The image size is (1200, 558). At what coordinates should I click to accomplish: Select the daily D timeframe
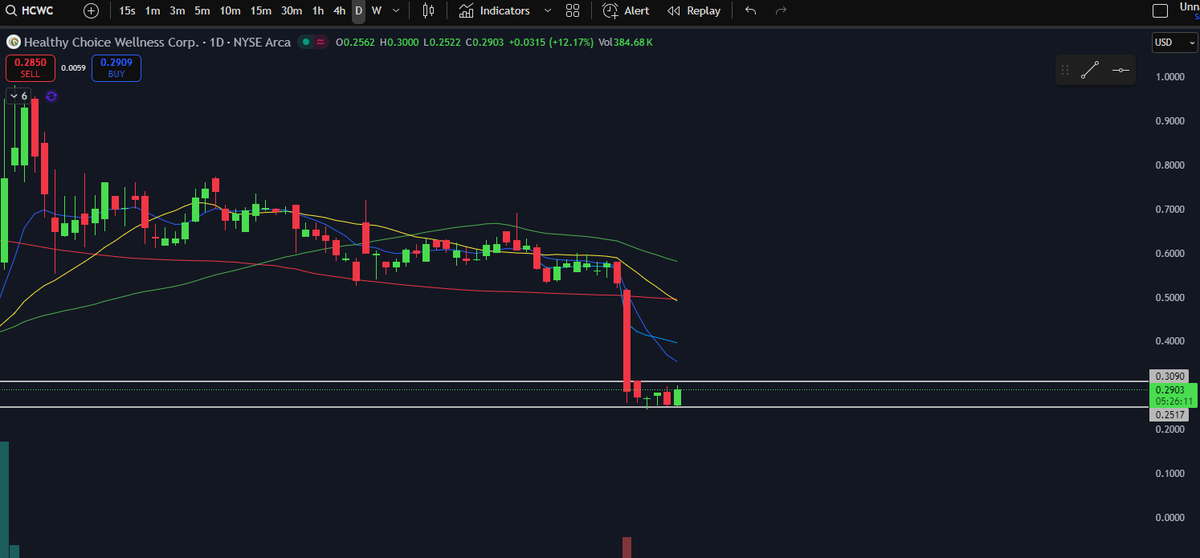pyautogui.click(x=358, y=11)
